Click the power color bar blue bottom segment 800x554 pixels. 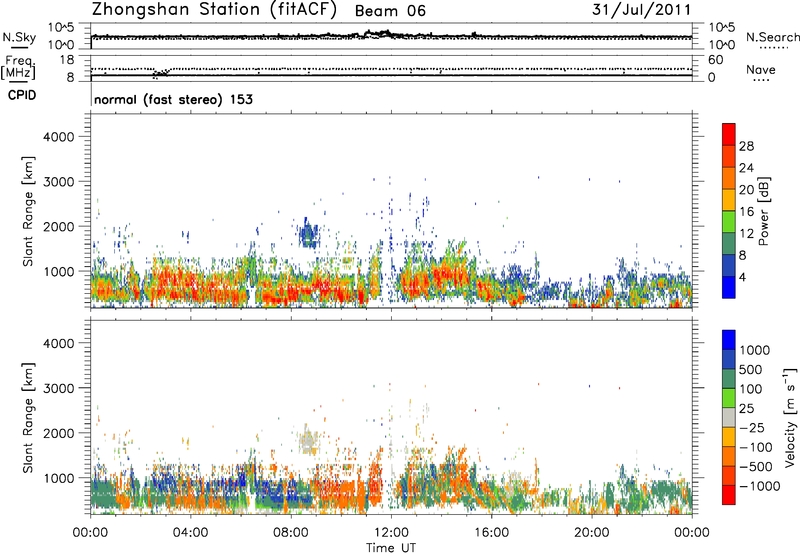pos(729,287)
